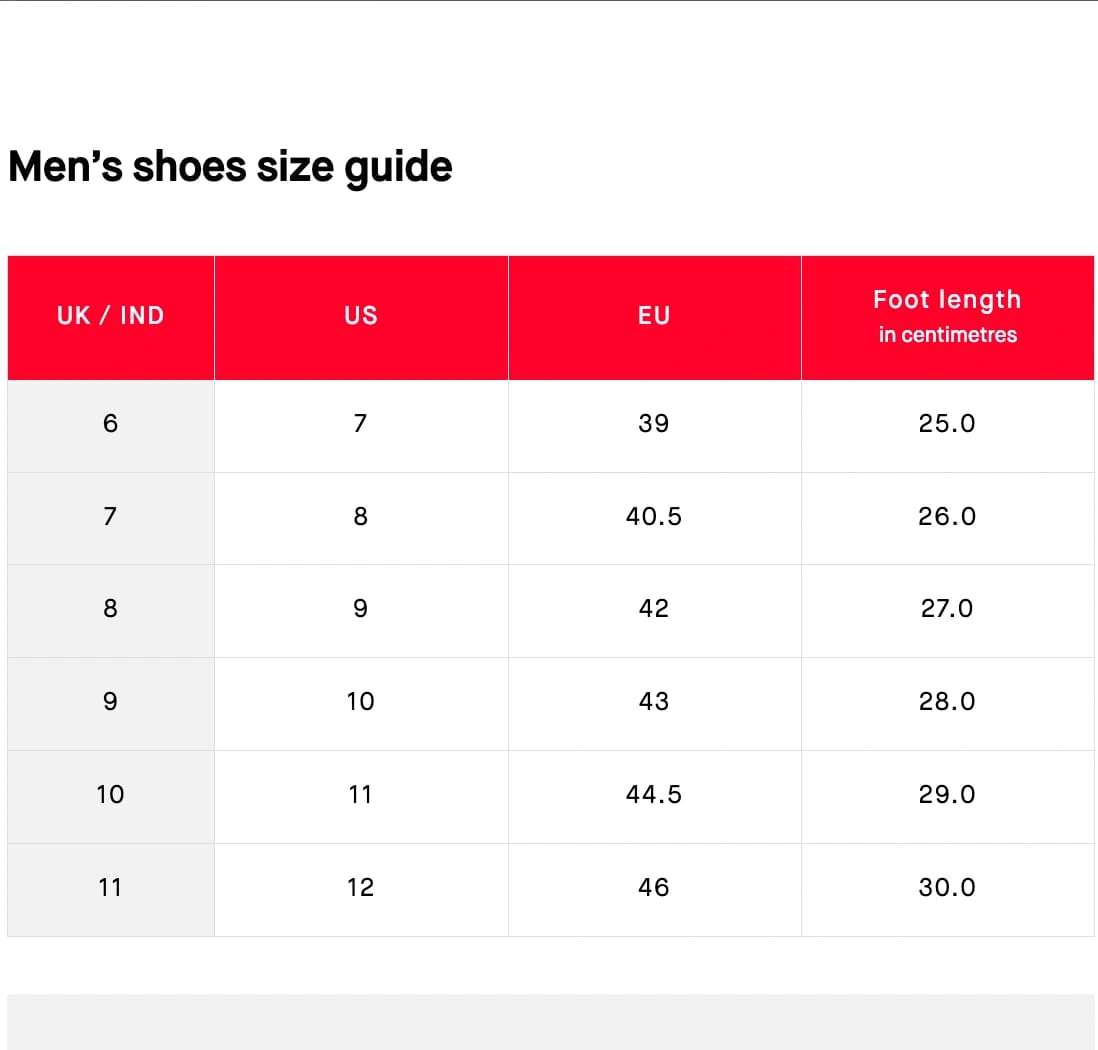The height and width of the screenshot is (1050, 1098).
Task: Click EU size 40.5 cell
Action: pos(655,518)
